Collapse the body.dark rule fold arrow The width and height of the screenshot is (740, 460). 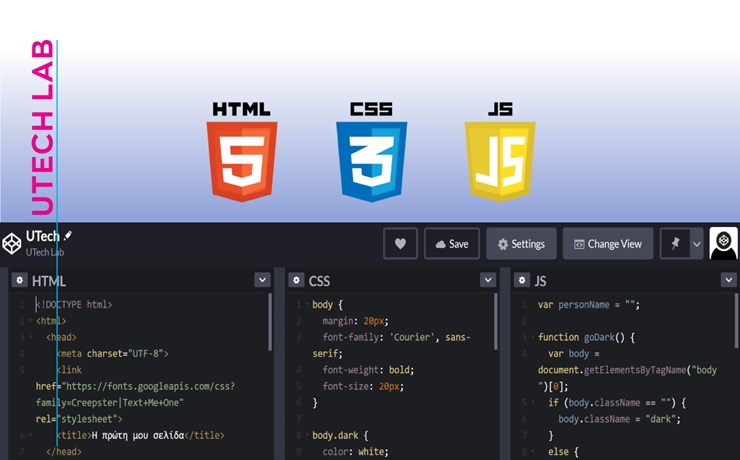click(307, 435)
